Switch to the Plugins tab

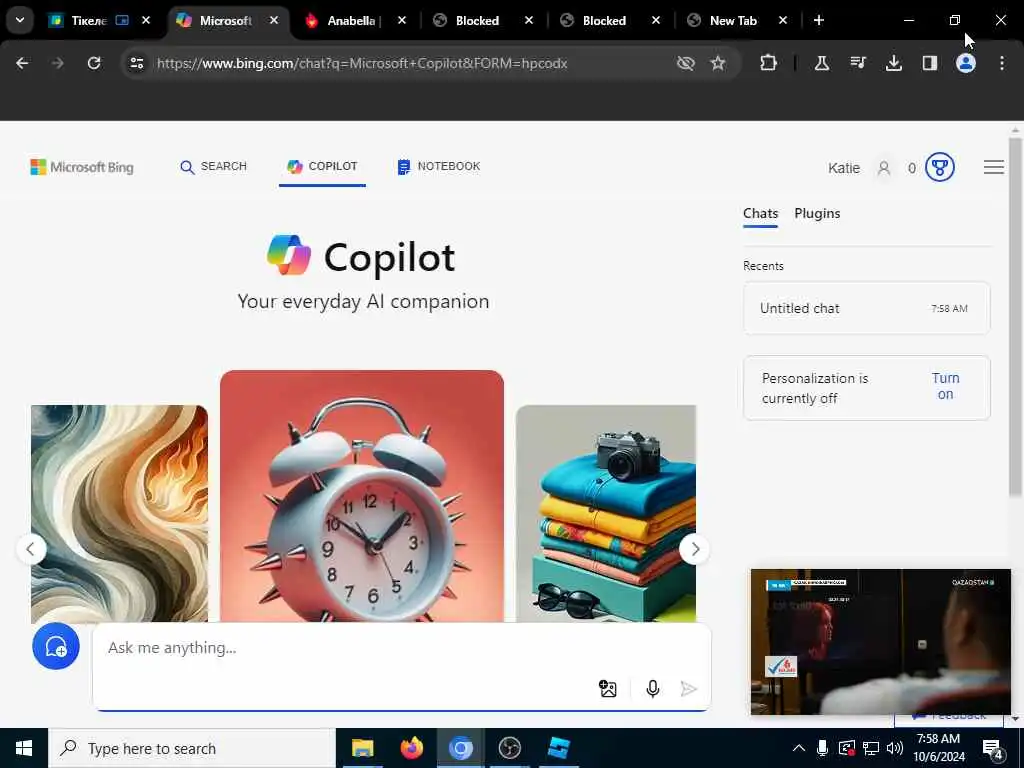coord(818,214)
